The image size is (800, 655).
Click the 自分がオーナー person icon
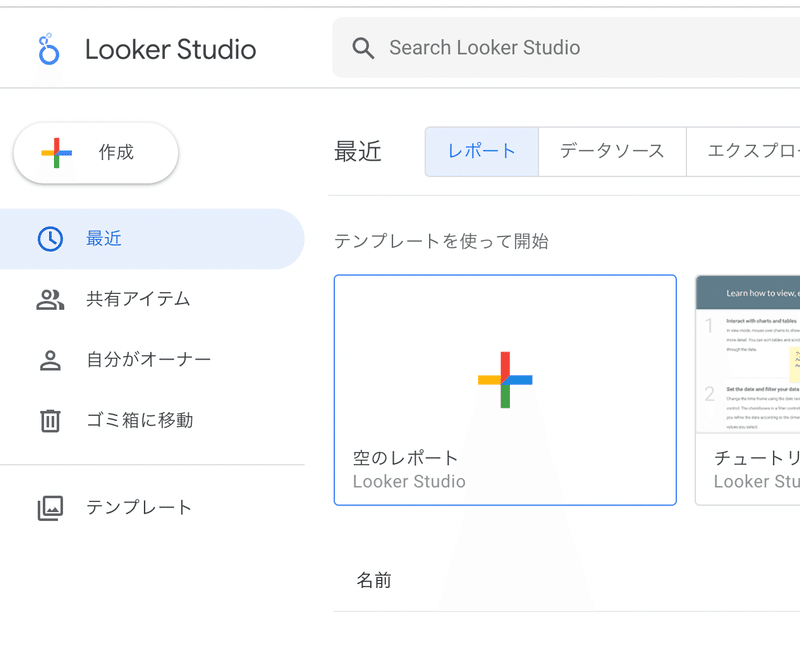(x=50, y=360)
